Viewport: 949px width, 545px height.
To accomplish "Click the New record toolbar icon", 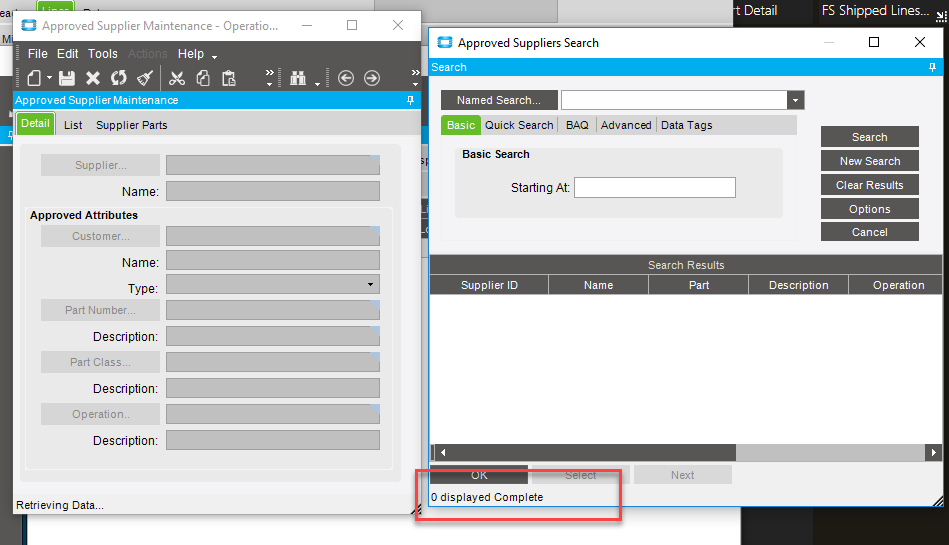I will click(34, 78).
